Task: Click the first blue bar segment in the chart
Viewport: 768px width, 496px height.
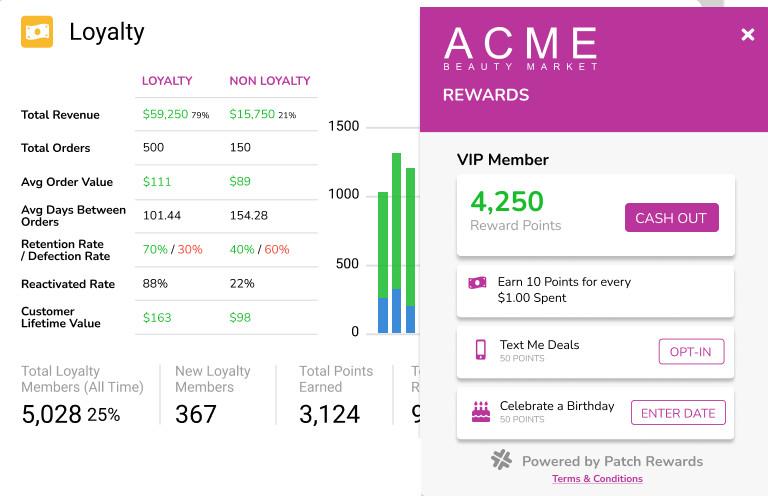Action: (x=383, y=315)
